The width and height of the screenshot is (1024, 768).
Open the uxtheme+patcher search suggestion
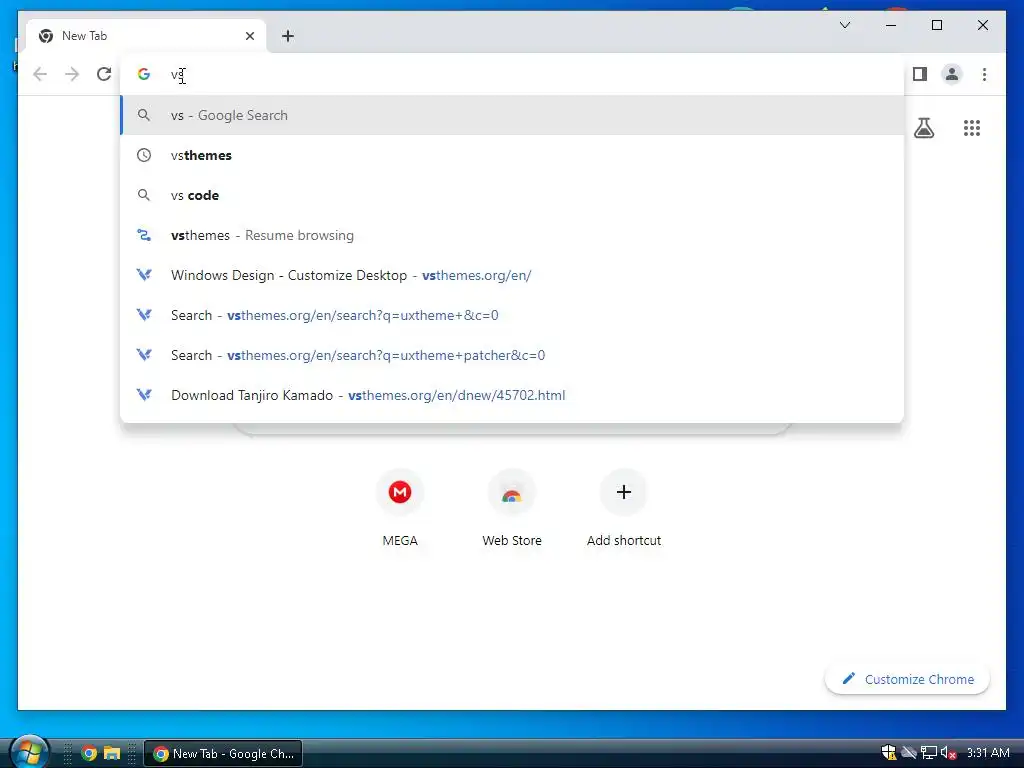[x=512, y=355]
